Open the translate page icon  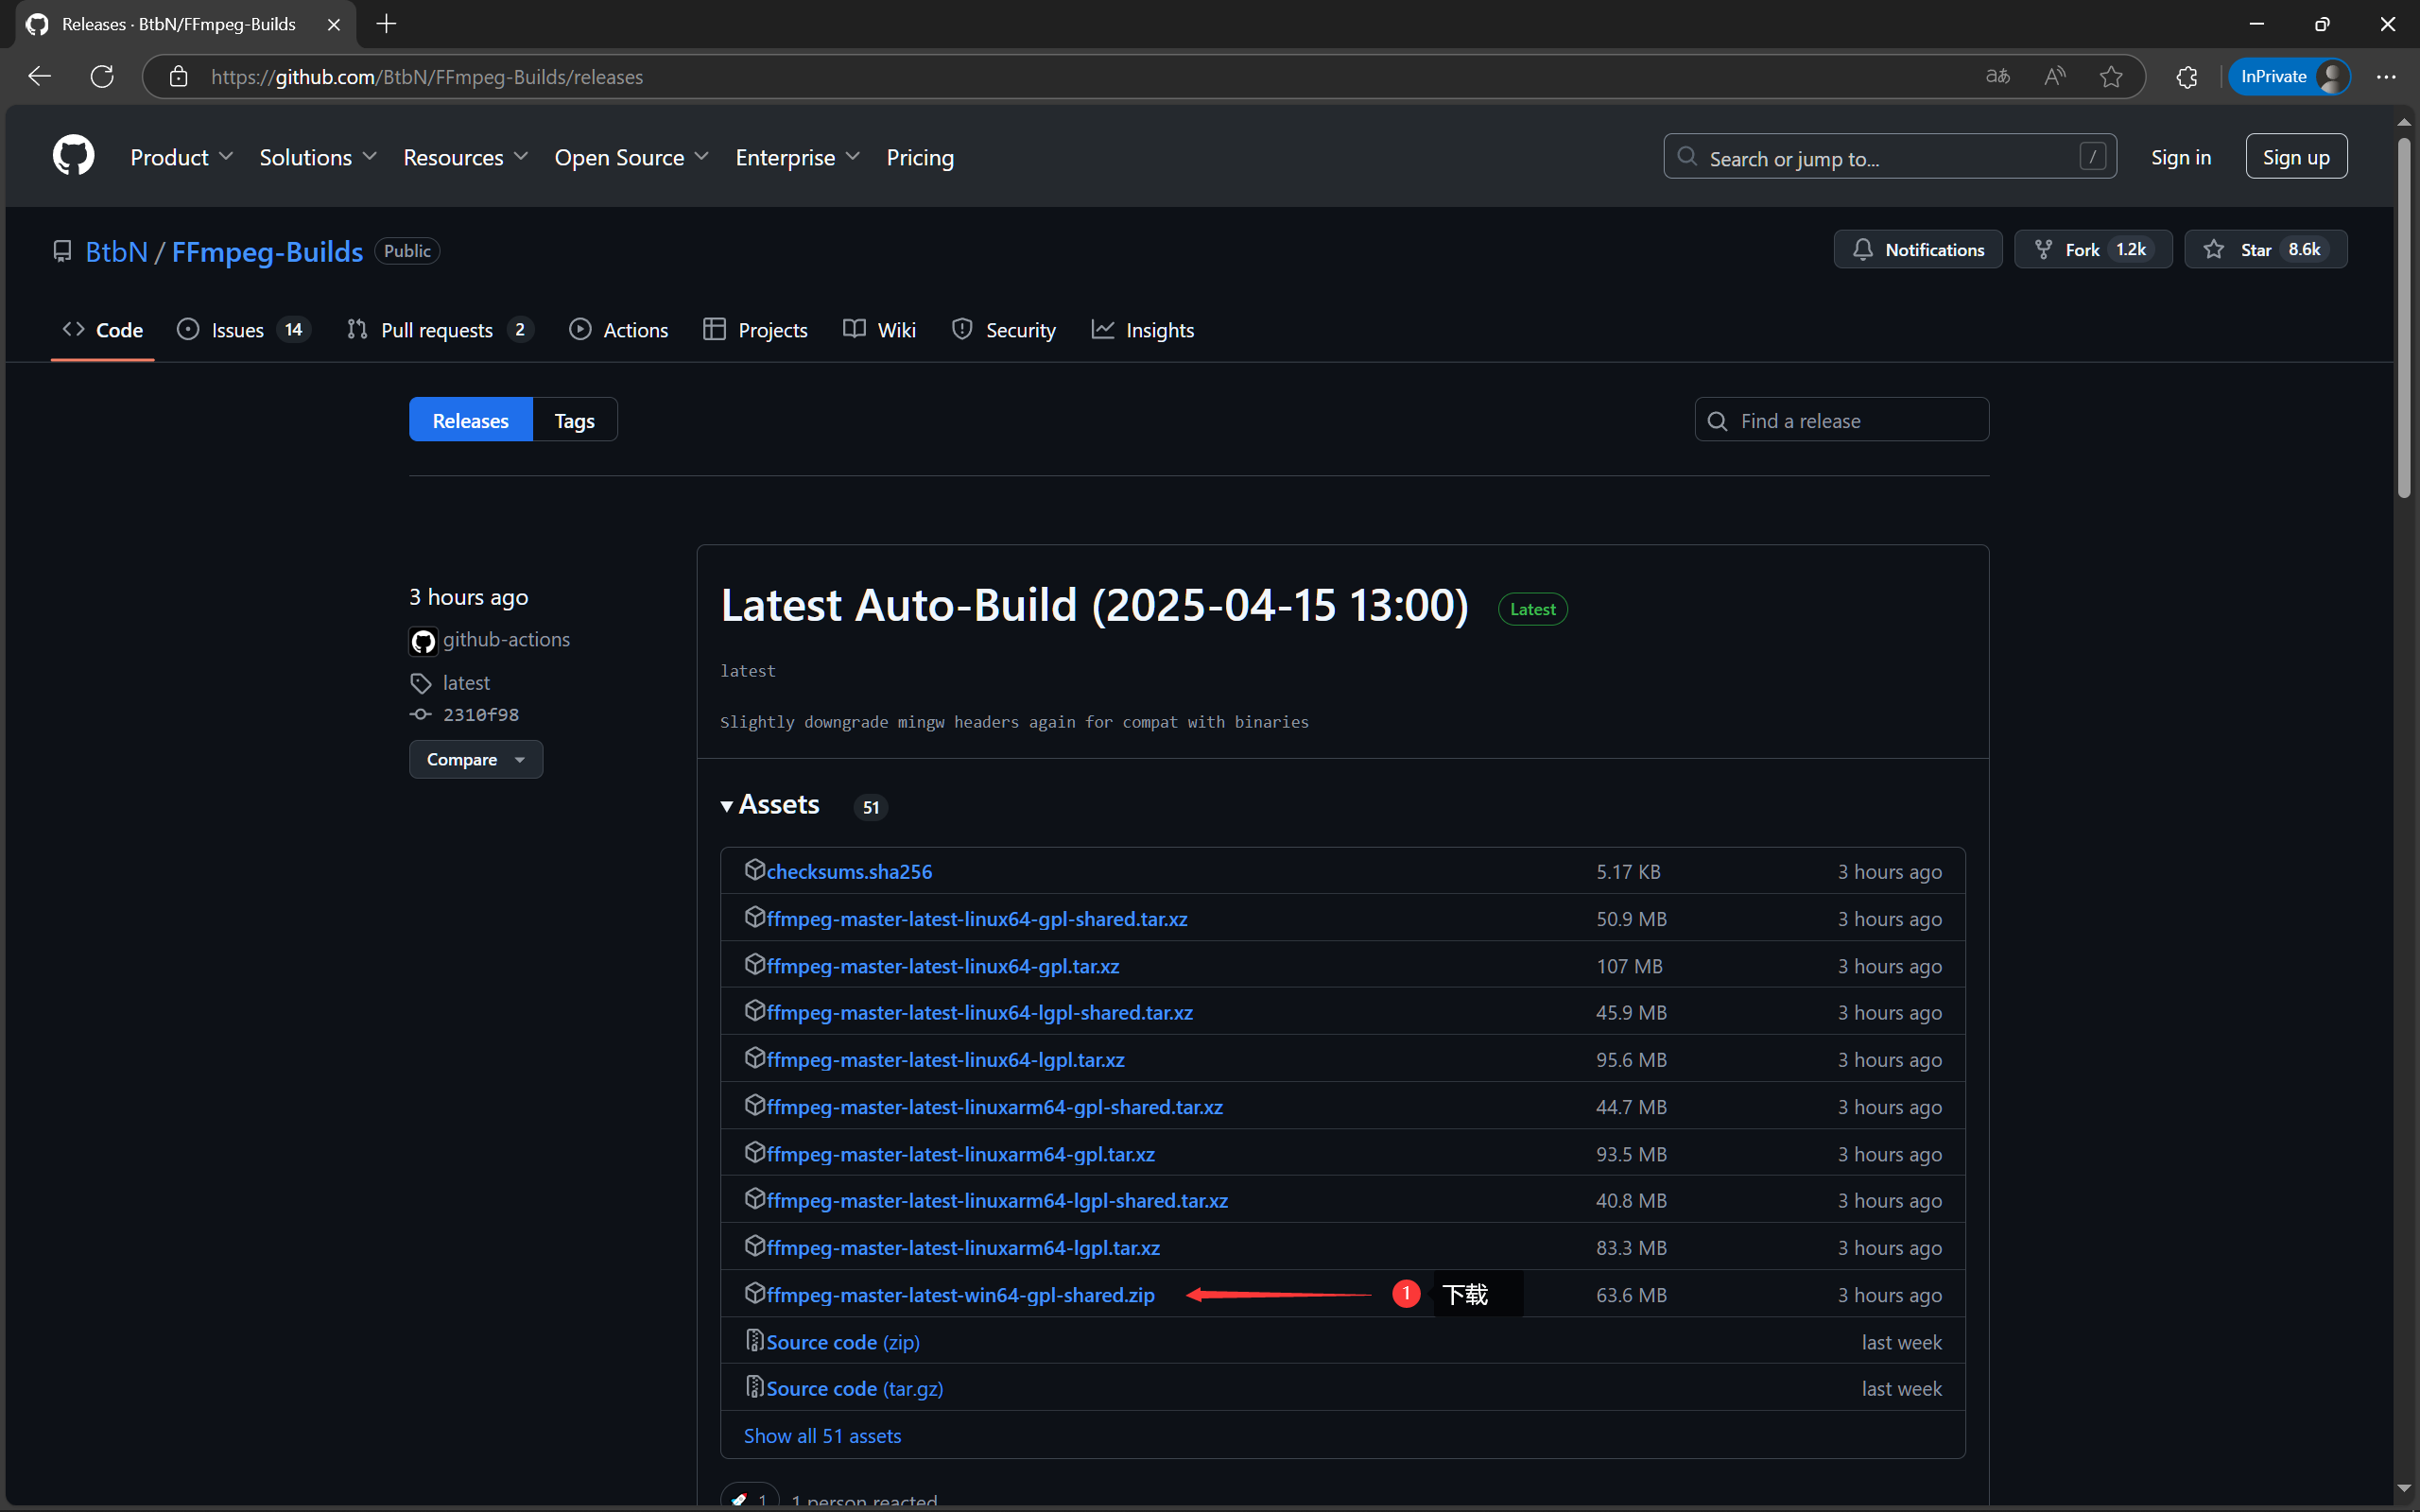1997,76
